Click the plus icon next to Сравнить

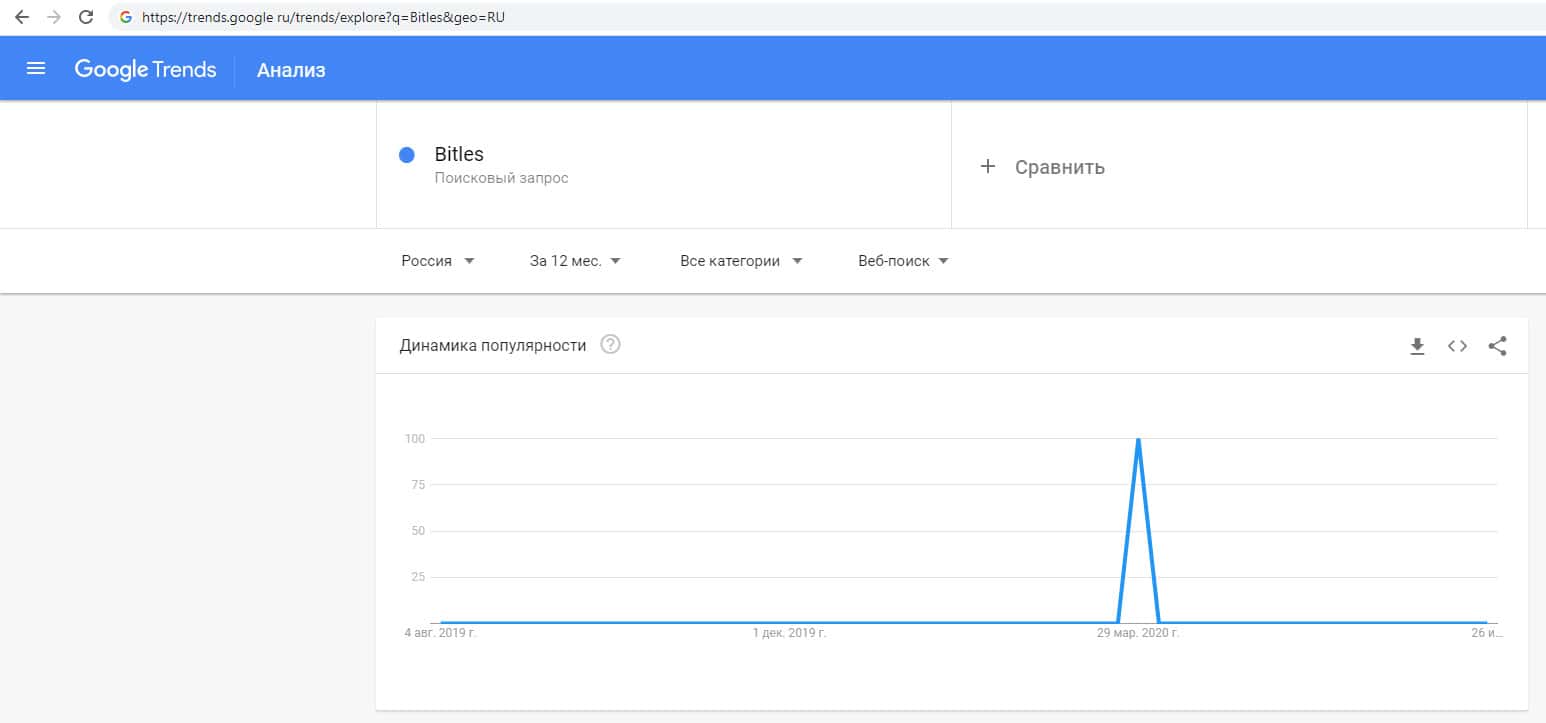pyautogui.click(x=988, y=167)
